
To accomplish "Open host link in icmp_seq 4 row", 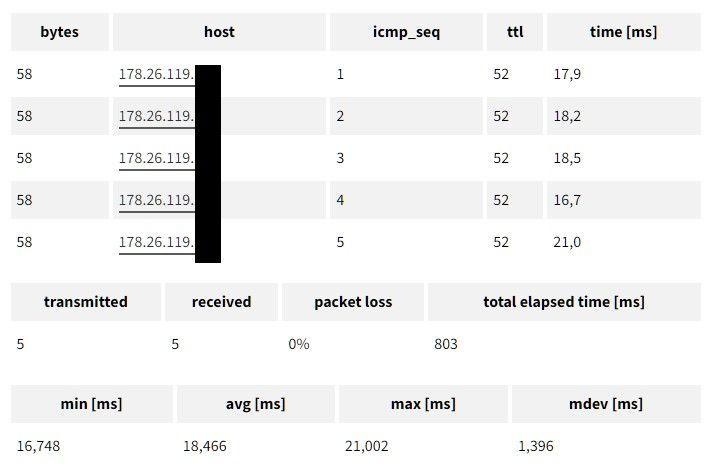I will pos(157,200).
